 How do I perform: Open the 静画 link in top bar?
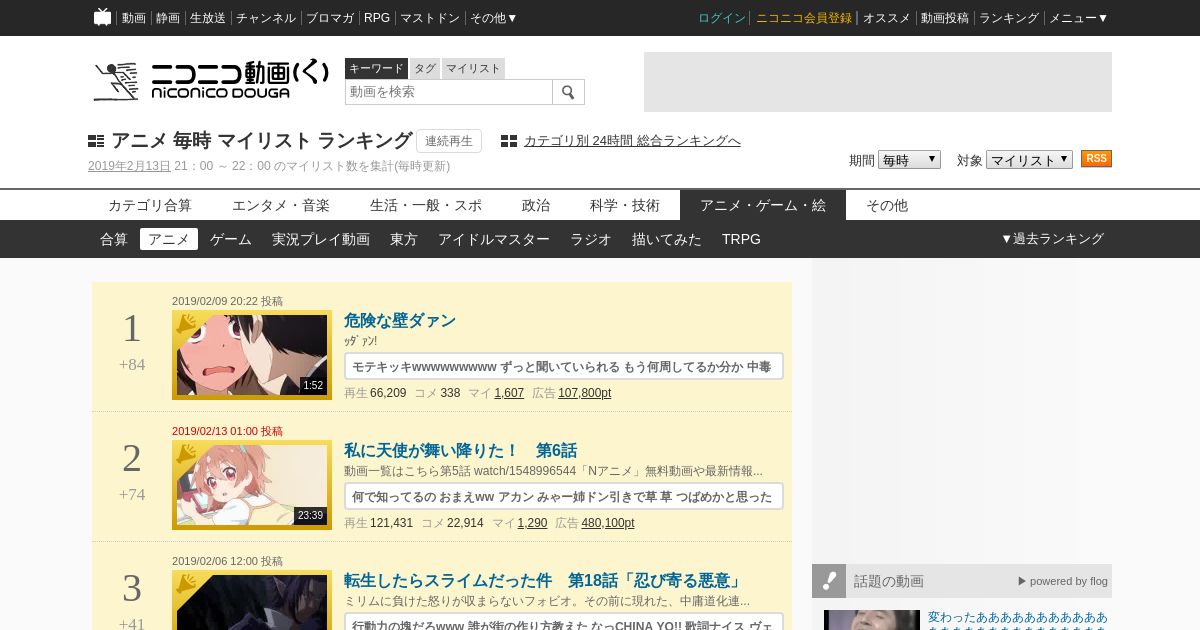point(168,18)
